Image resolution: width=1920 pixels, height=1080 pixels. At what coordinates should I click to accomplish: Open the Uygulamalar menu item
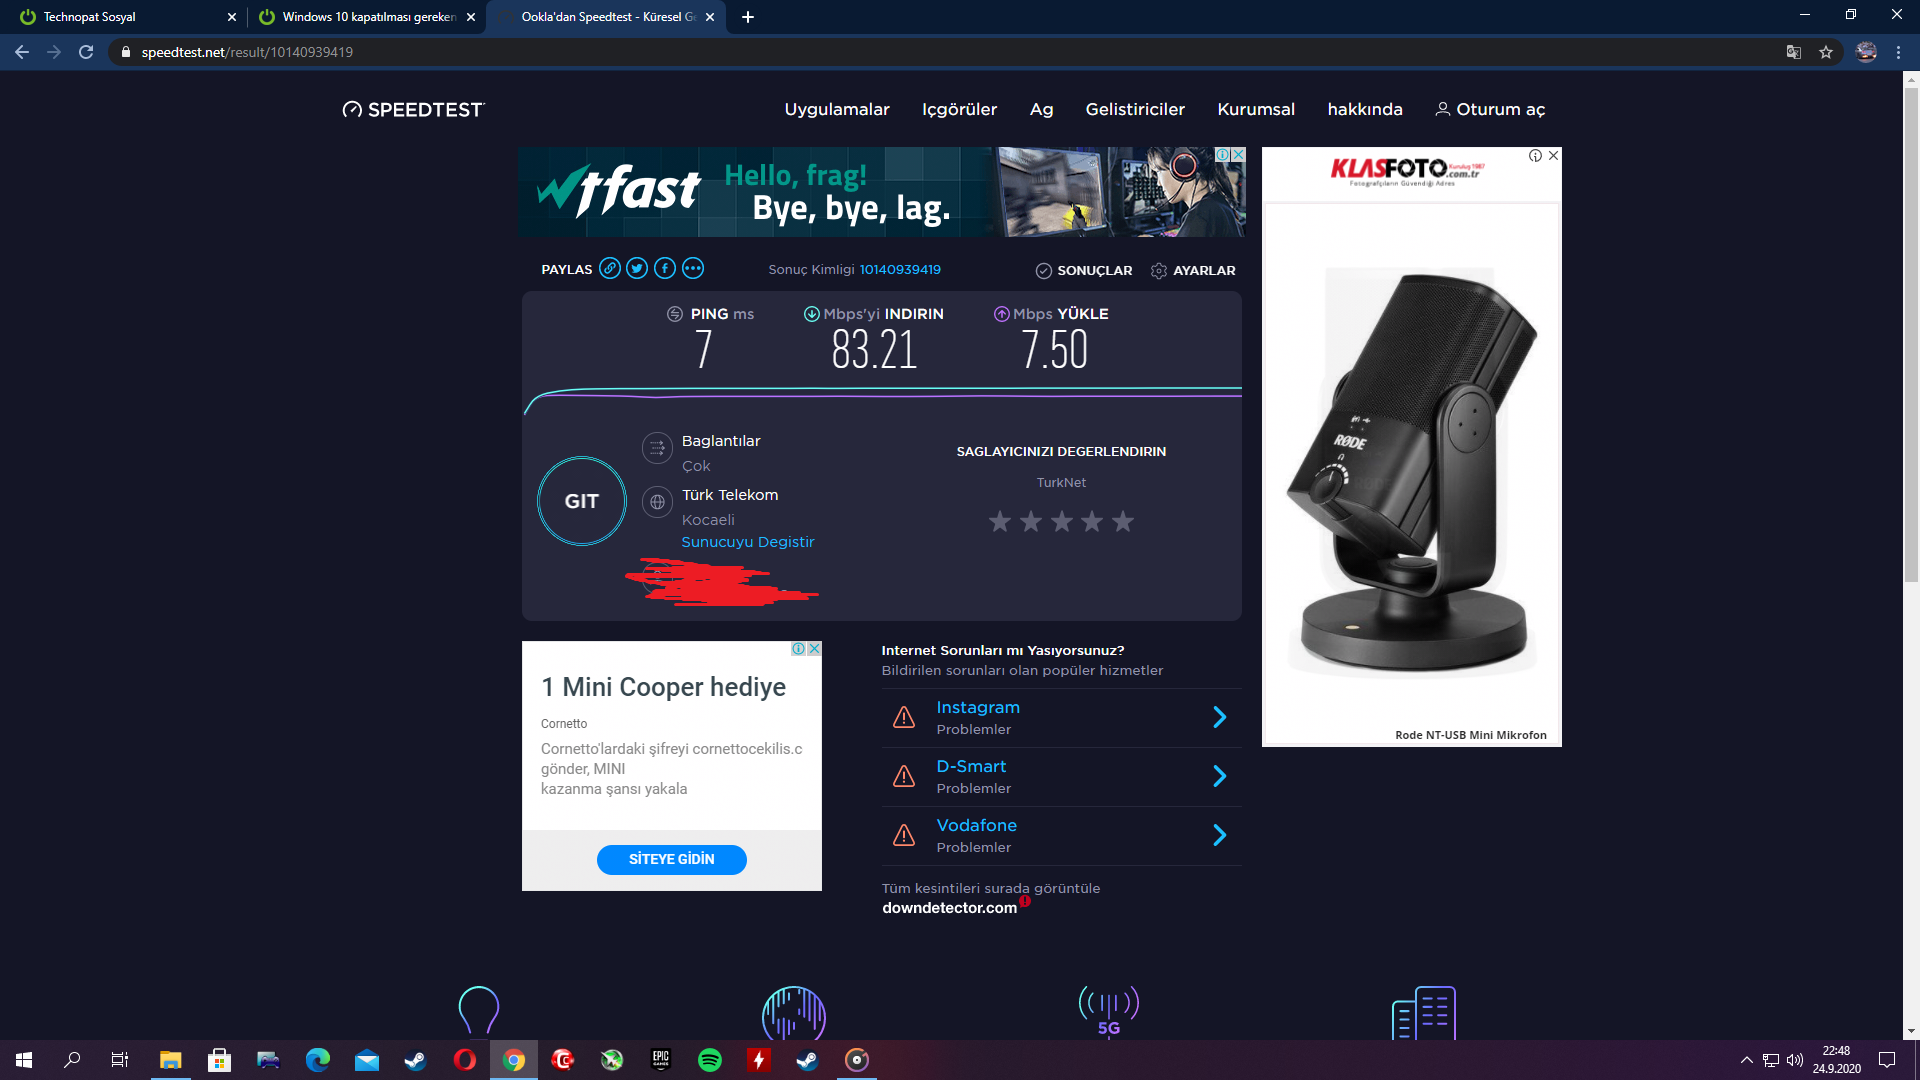pos(836,110)
